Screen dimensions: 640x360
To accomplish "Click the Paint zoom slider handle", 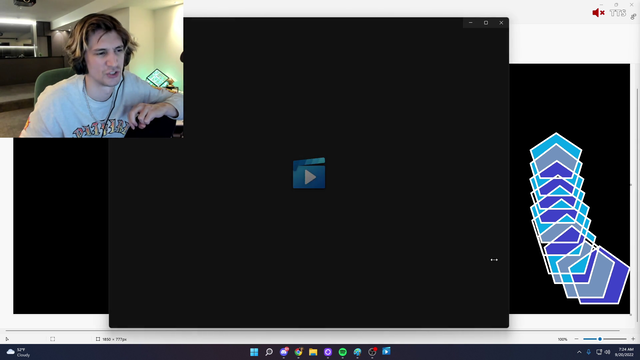I will [600, 339].
